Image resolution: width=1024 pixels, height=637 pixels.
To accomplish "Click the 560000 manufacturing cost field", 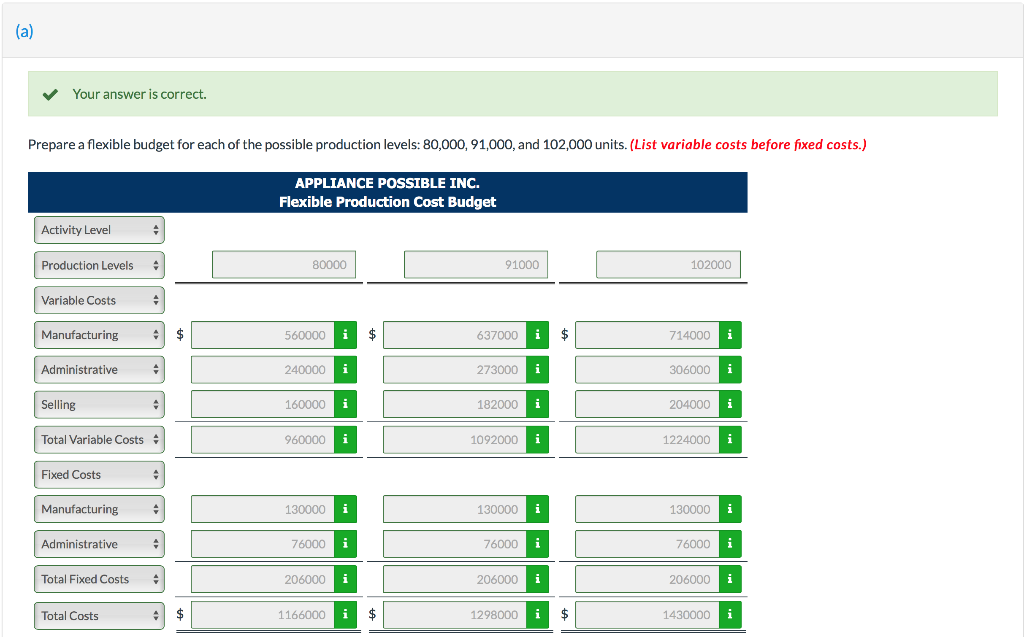I will click(x=263, y=335).
